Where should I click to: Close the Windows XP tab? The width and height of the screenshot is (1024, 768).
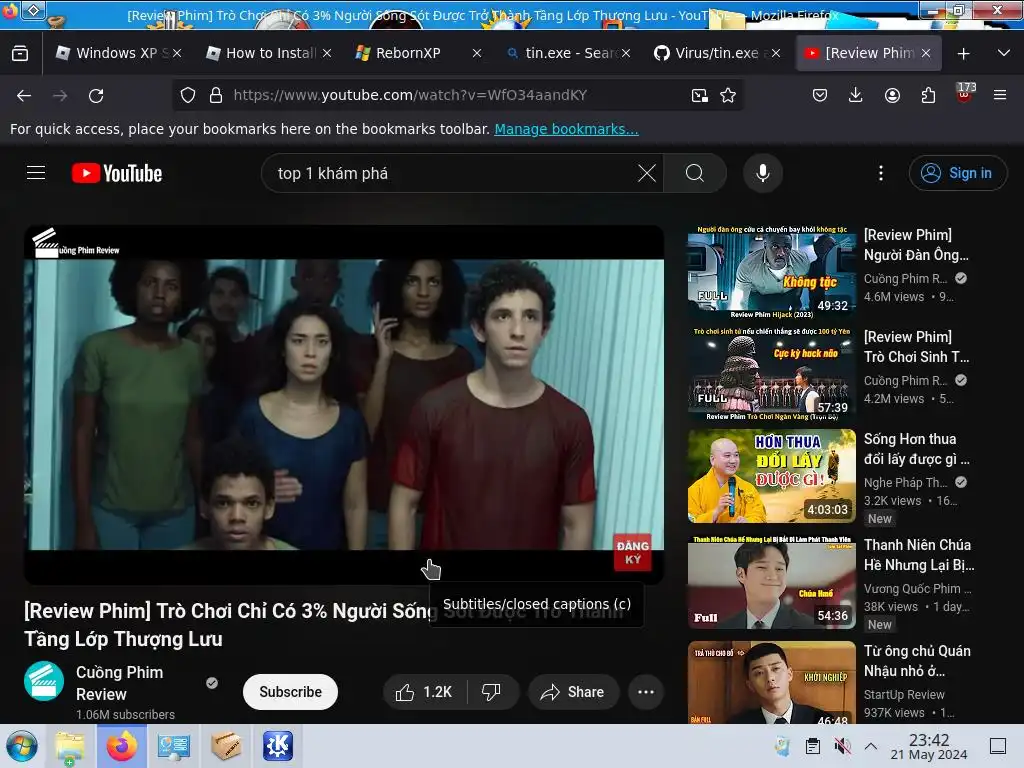pos(177,54)
